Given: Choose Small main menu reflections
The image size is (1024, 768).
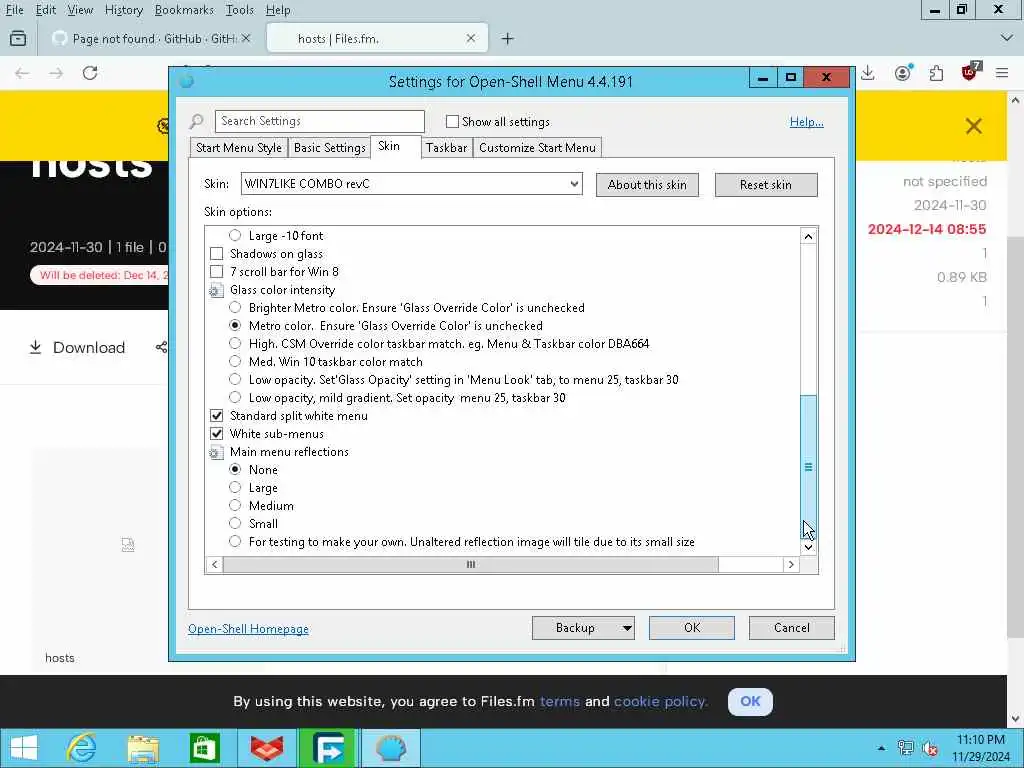Looking at the screenshot, I should pyautogui.click(x=235, y=523).
